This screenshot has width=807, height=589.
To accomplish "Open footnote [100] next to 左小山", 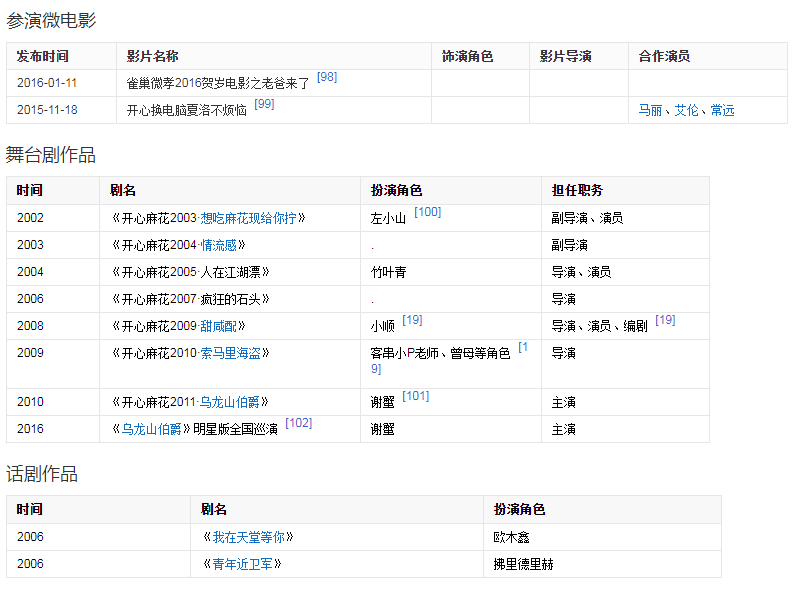I will click(x=427, y=212).
